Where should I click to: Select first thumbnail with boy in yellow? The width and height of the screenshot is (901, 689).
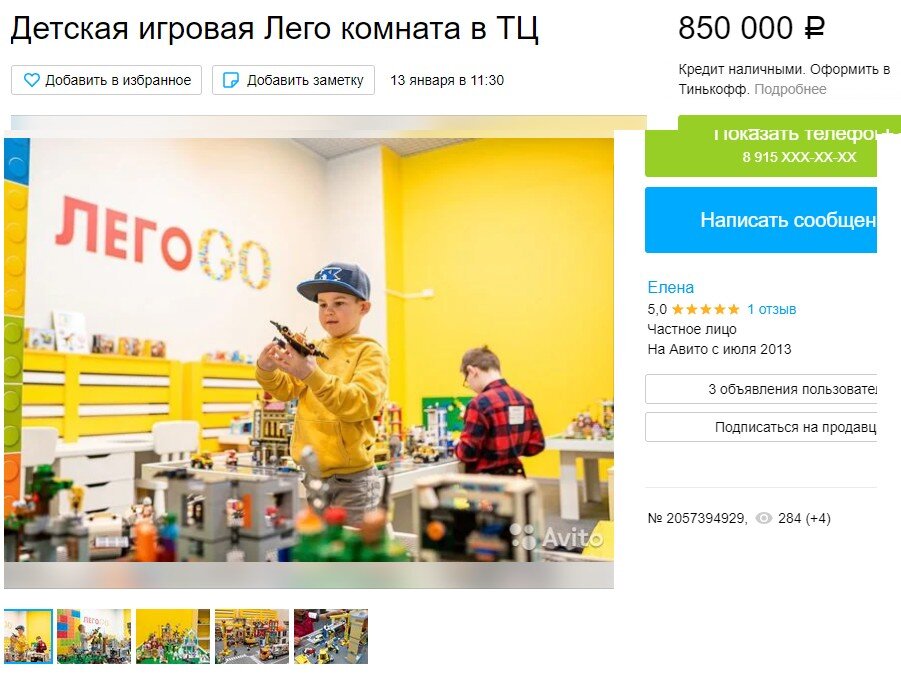tap(28, 636)
